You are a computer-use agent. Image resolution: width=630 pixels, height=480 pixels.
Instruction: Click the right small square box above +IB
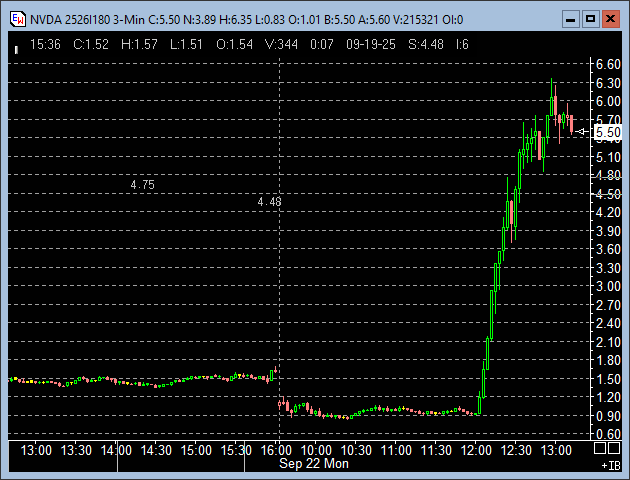[615, 451]
